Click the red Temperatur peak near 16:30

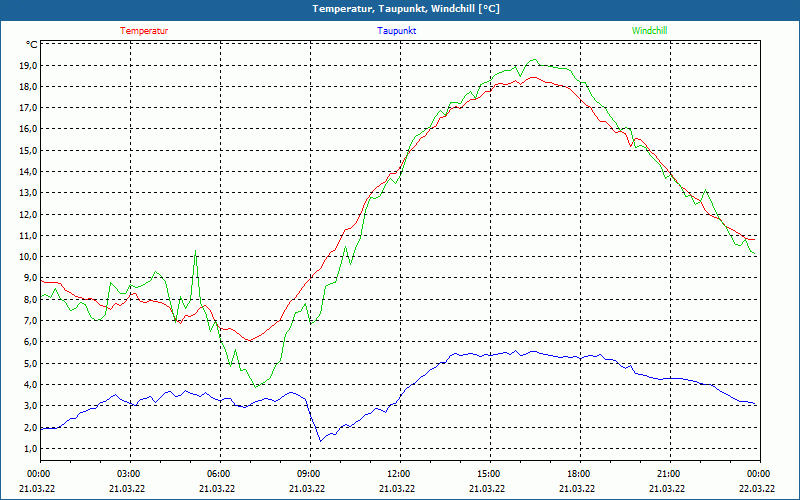click(533, 77)
